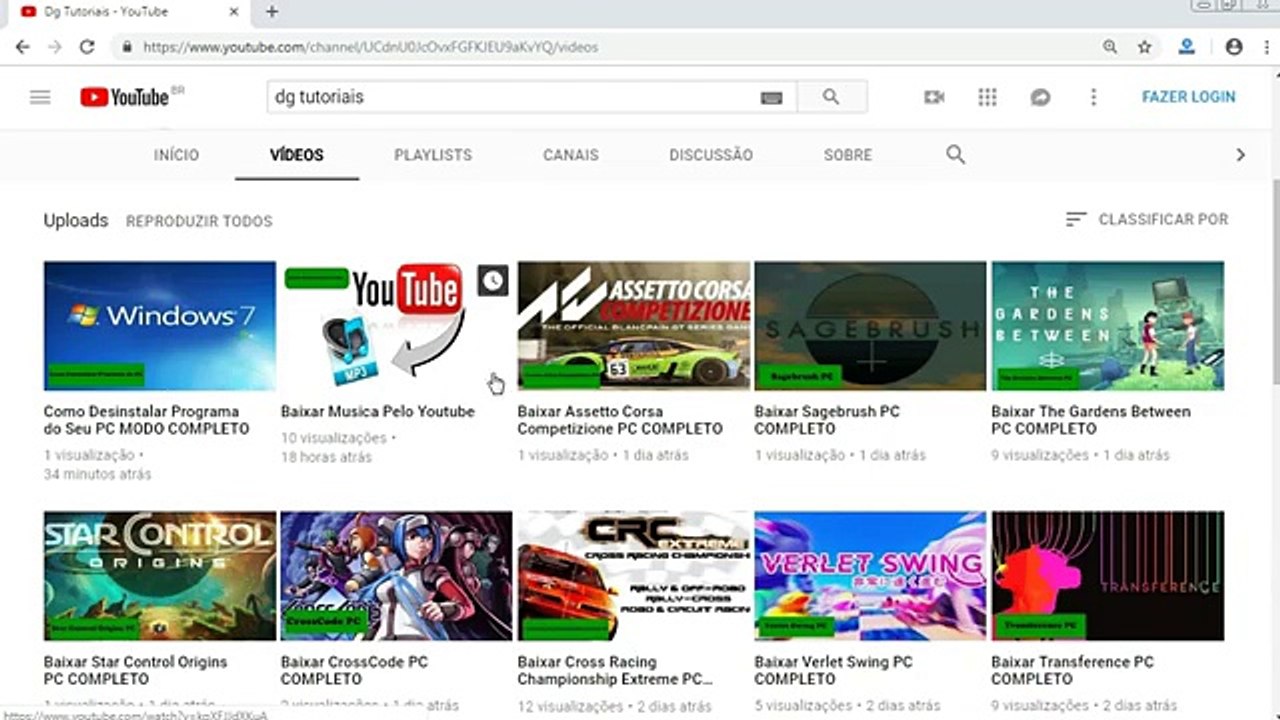
Task: Click the CrossCode video thumbnail
Action: 397,576
